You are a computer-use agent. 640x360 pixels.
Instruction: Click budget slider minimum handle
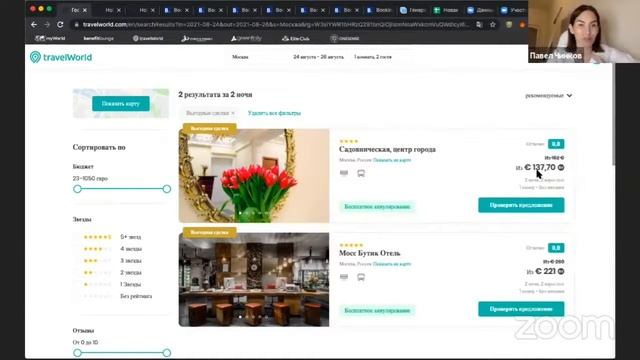[x=77, y=189]
